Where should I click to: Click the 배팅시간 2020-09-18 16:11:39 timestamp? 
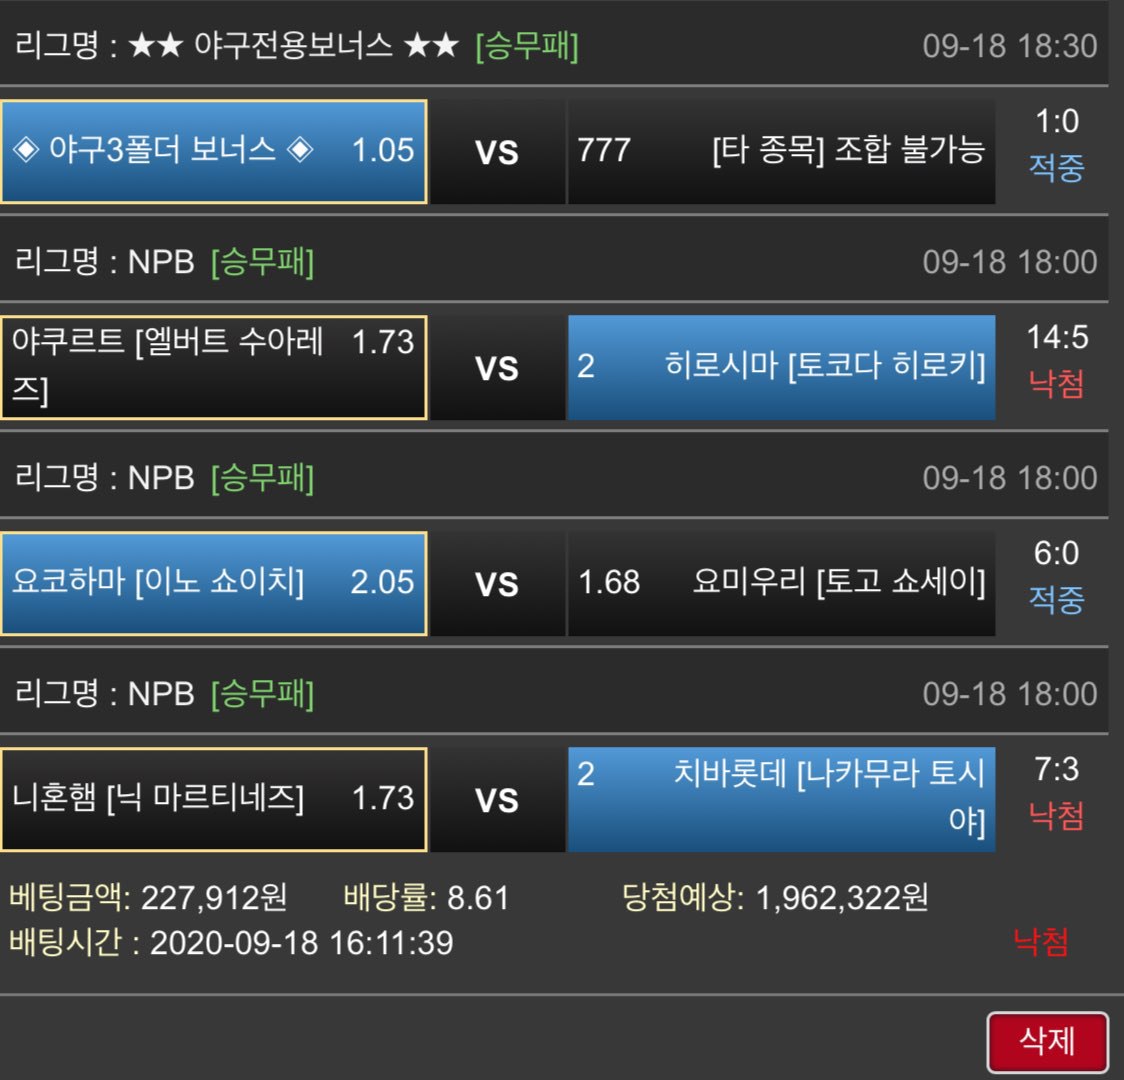tap(231, 942)
